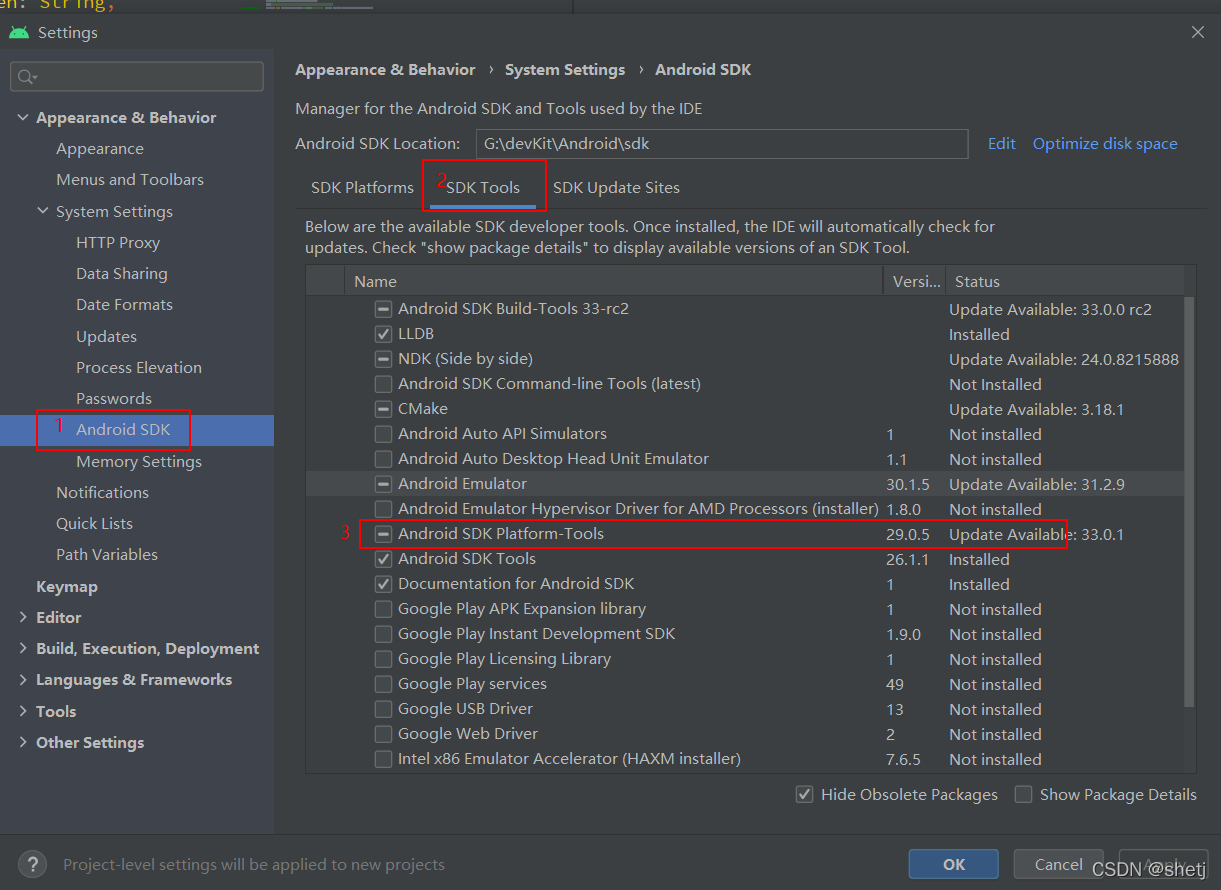Check Google Web Driver checkbox
Image resolution: width=1221 pixels, height=890 pixels.
tap(383, 734)
